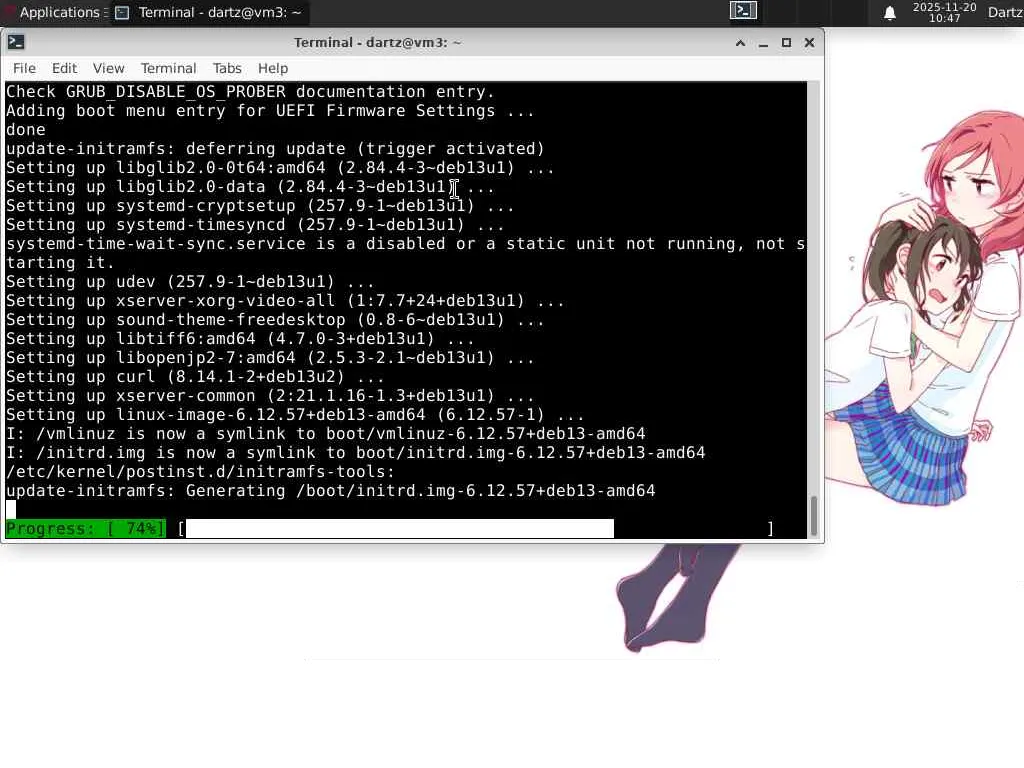Minimize the terminal window
Screen dimensions: 1024x768
click(x=763, y=43)
